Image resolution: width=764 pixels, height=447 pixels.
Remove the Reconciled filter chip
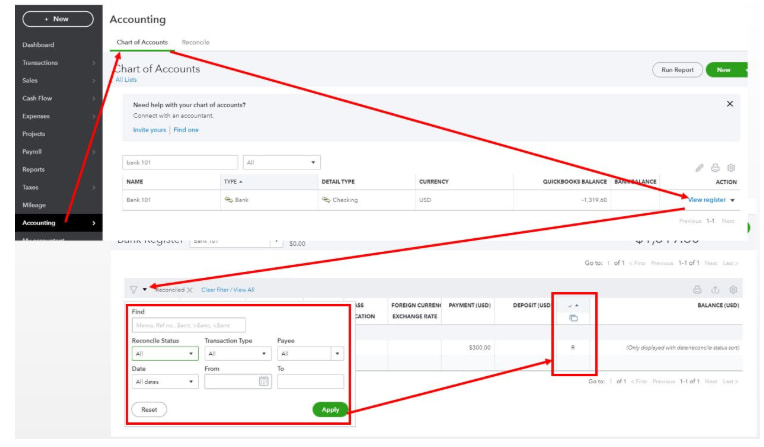click(190, 290)
